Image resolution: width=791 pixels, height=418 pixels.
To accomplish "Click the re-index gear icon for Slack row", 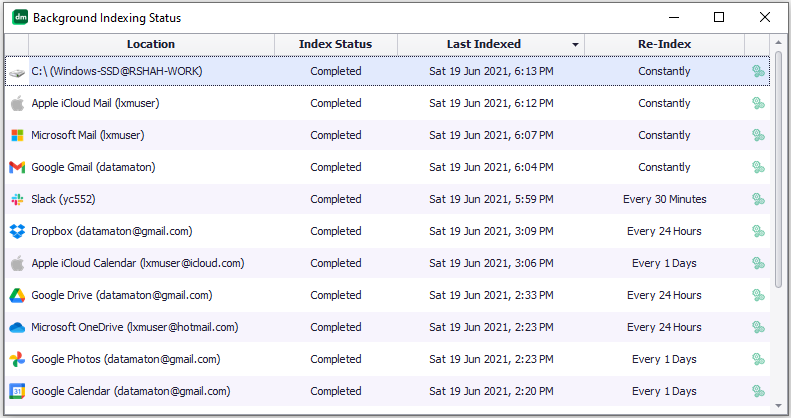I will 758,199.
